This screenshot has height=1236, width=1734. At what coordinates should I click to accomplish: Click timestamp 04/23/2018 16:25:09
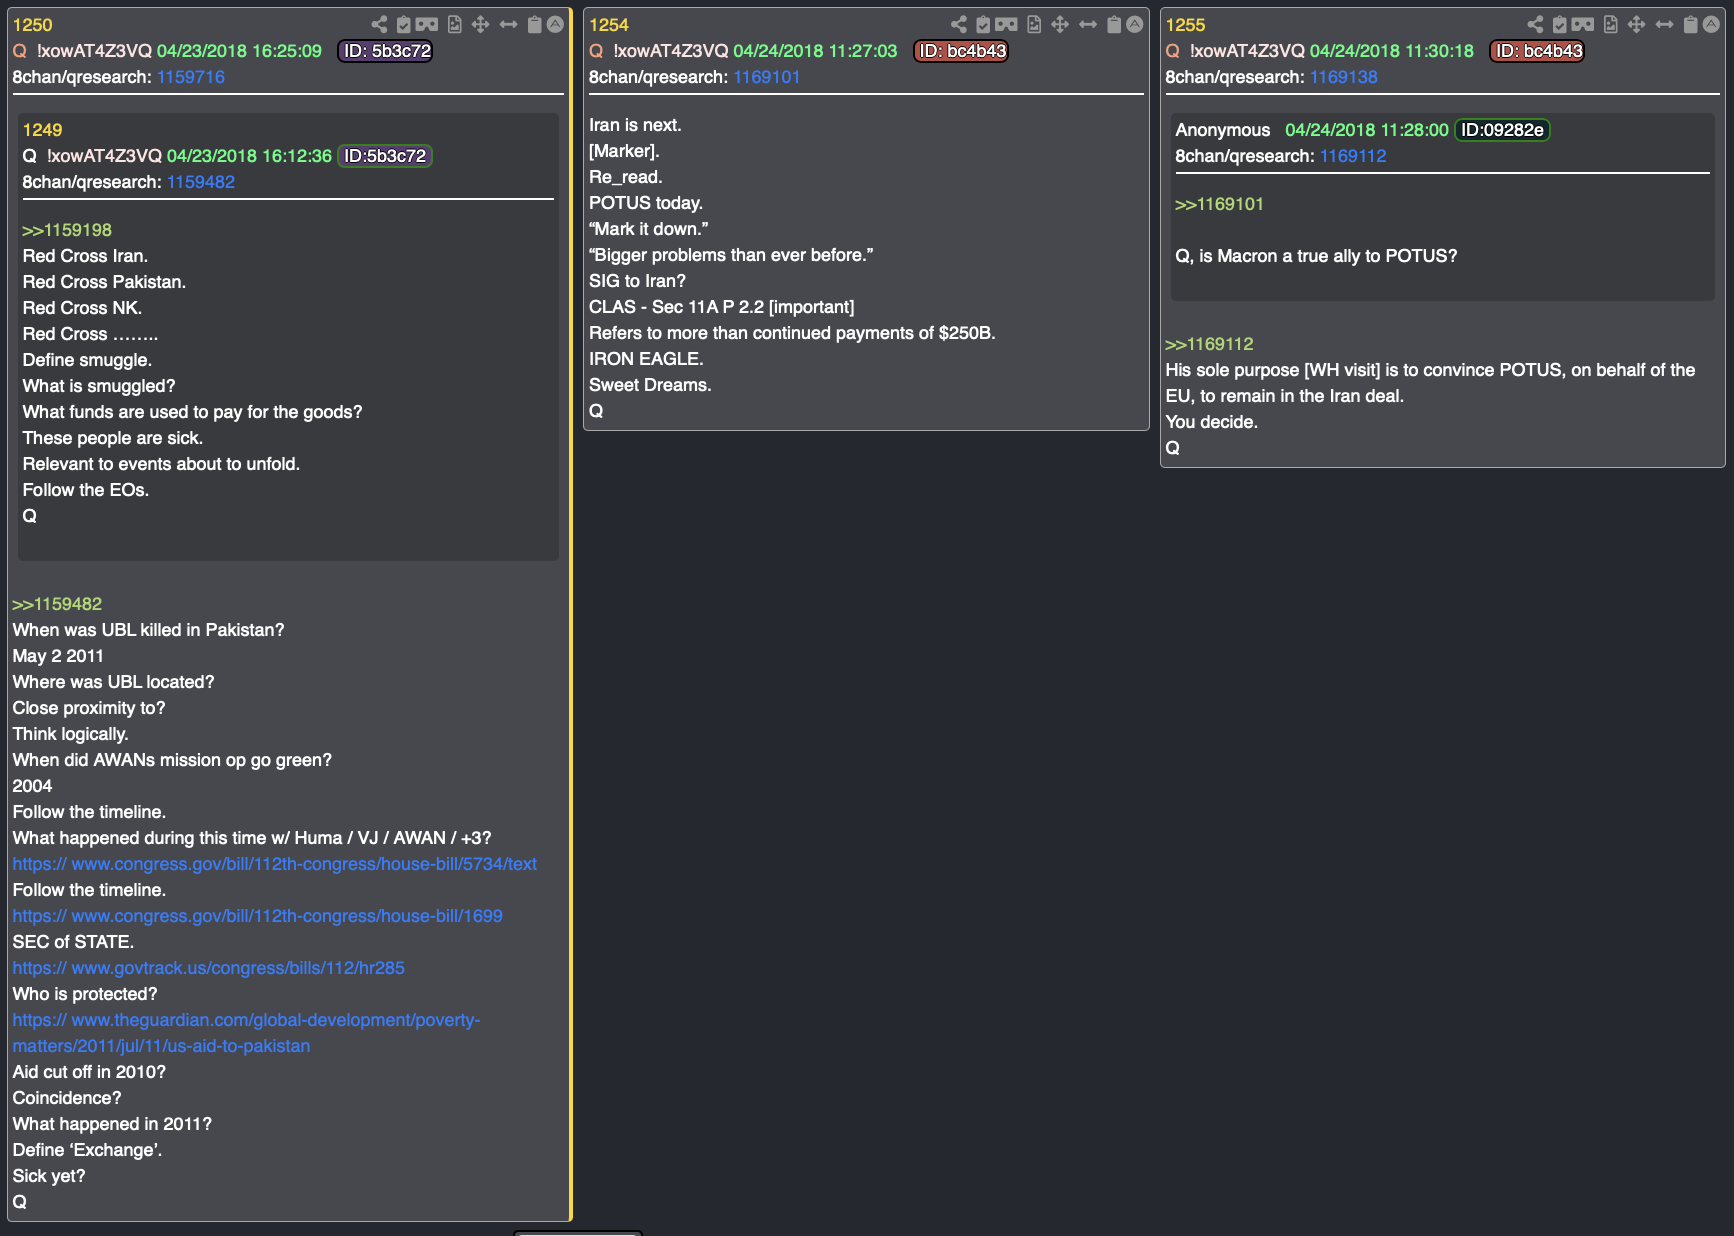[239, 51]
